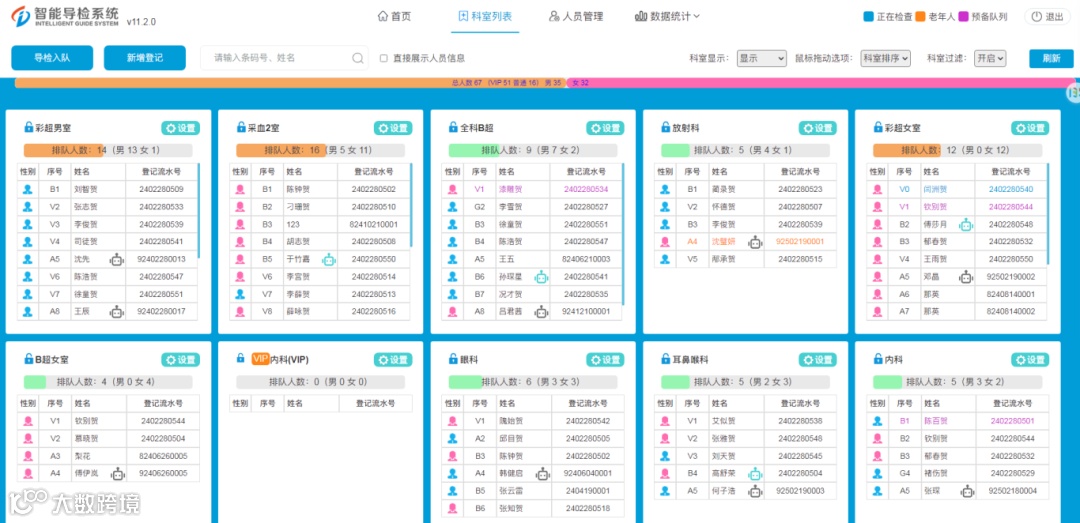Expand the 数据统计 menu

pyautogui.click(x=667, y=17)
